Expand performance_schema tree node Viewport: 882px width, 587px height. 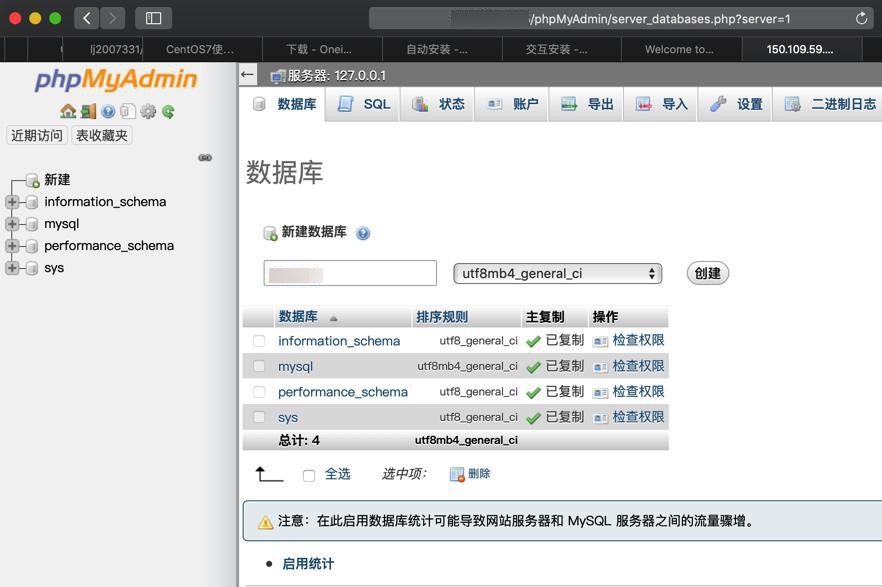pyautogui.click(x=12, y=246)
